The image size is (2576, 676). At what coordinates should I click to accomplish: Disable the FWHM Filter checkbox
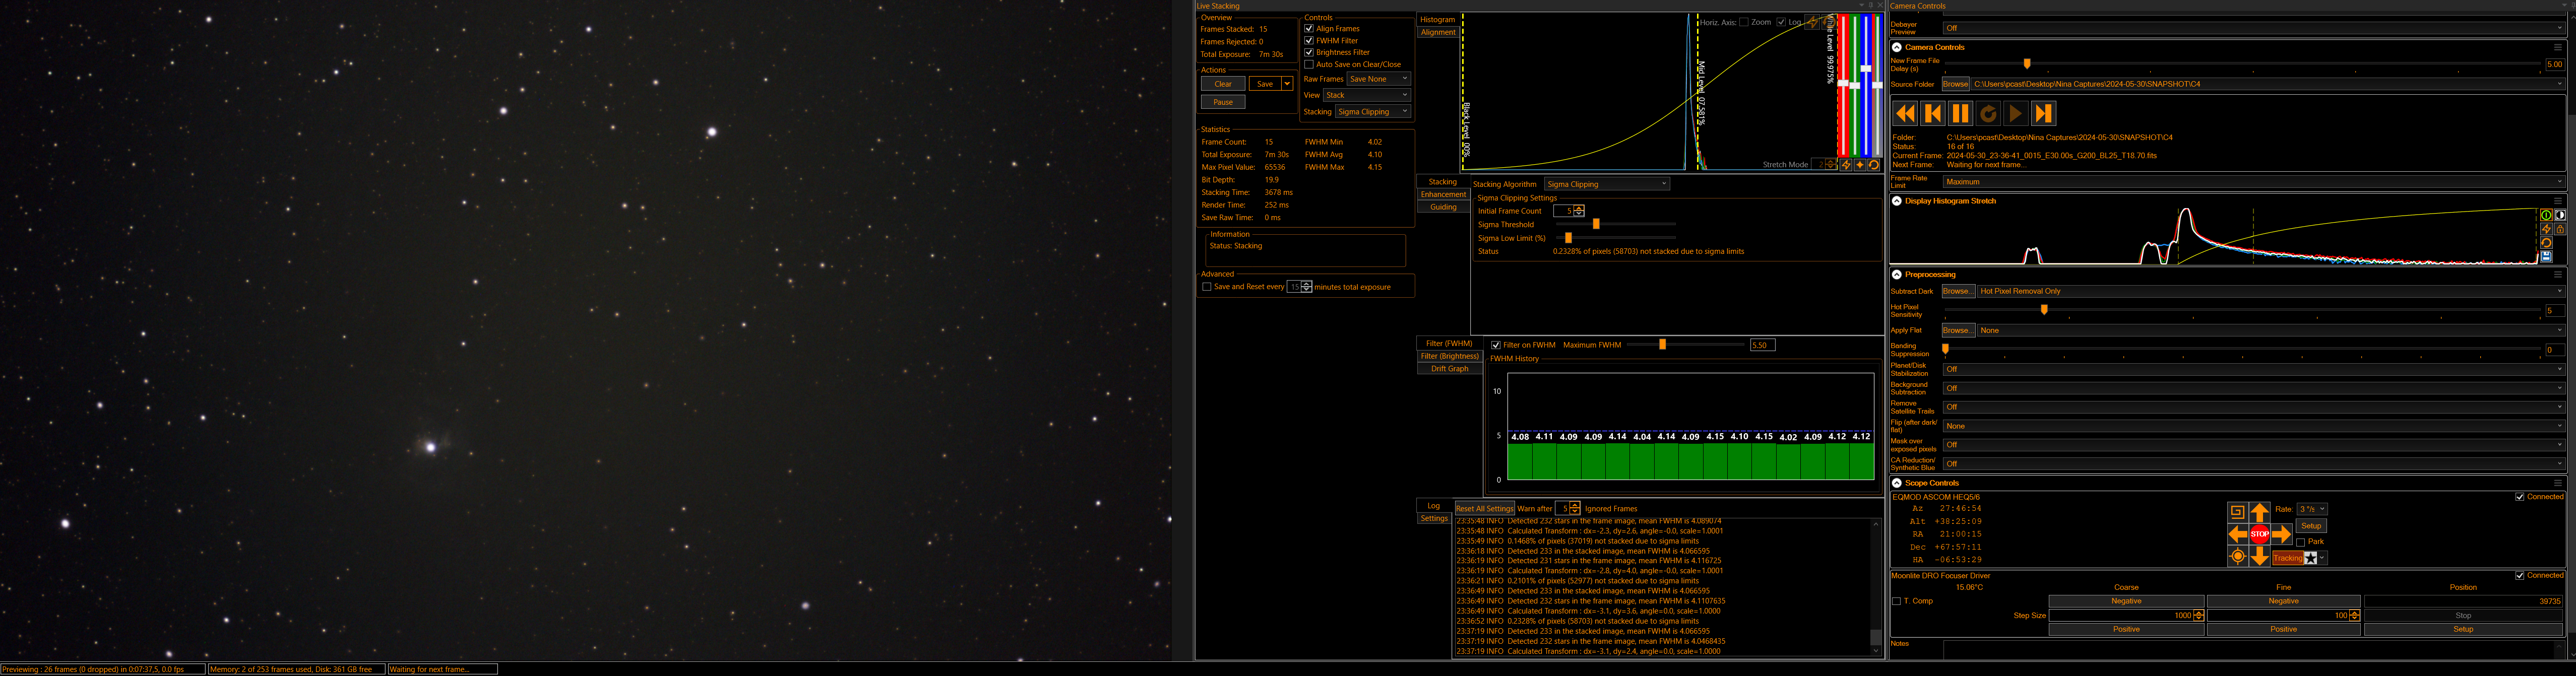(1309, 41)
